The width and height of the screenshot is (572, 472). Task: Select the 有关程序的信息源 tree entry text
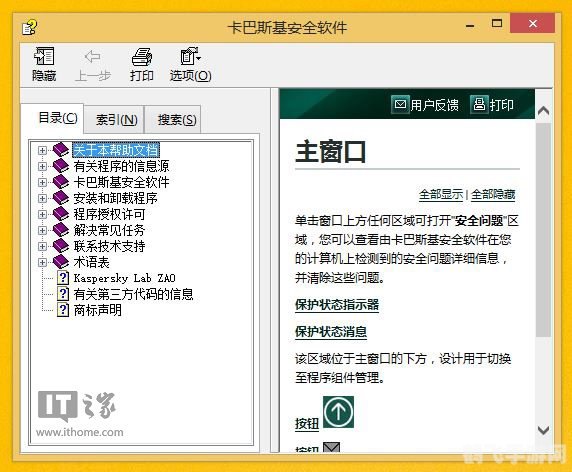point(121,166)
